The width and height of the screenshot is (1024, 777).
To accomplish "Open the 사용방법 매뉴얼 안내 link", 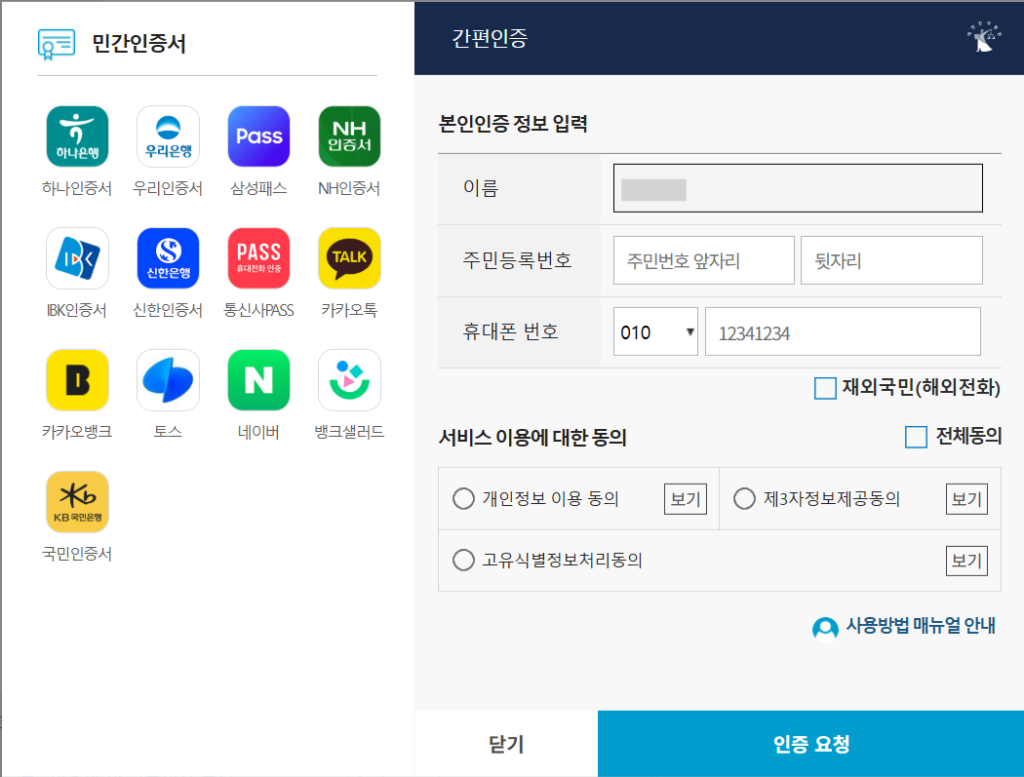I will tap(920, 626).
